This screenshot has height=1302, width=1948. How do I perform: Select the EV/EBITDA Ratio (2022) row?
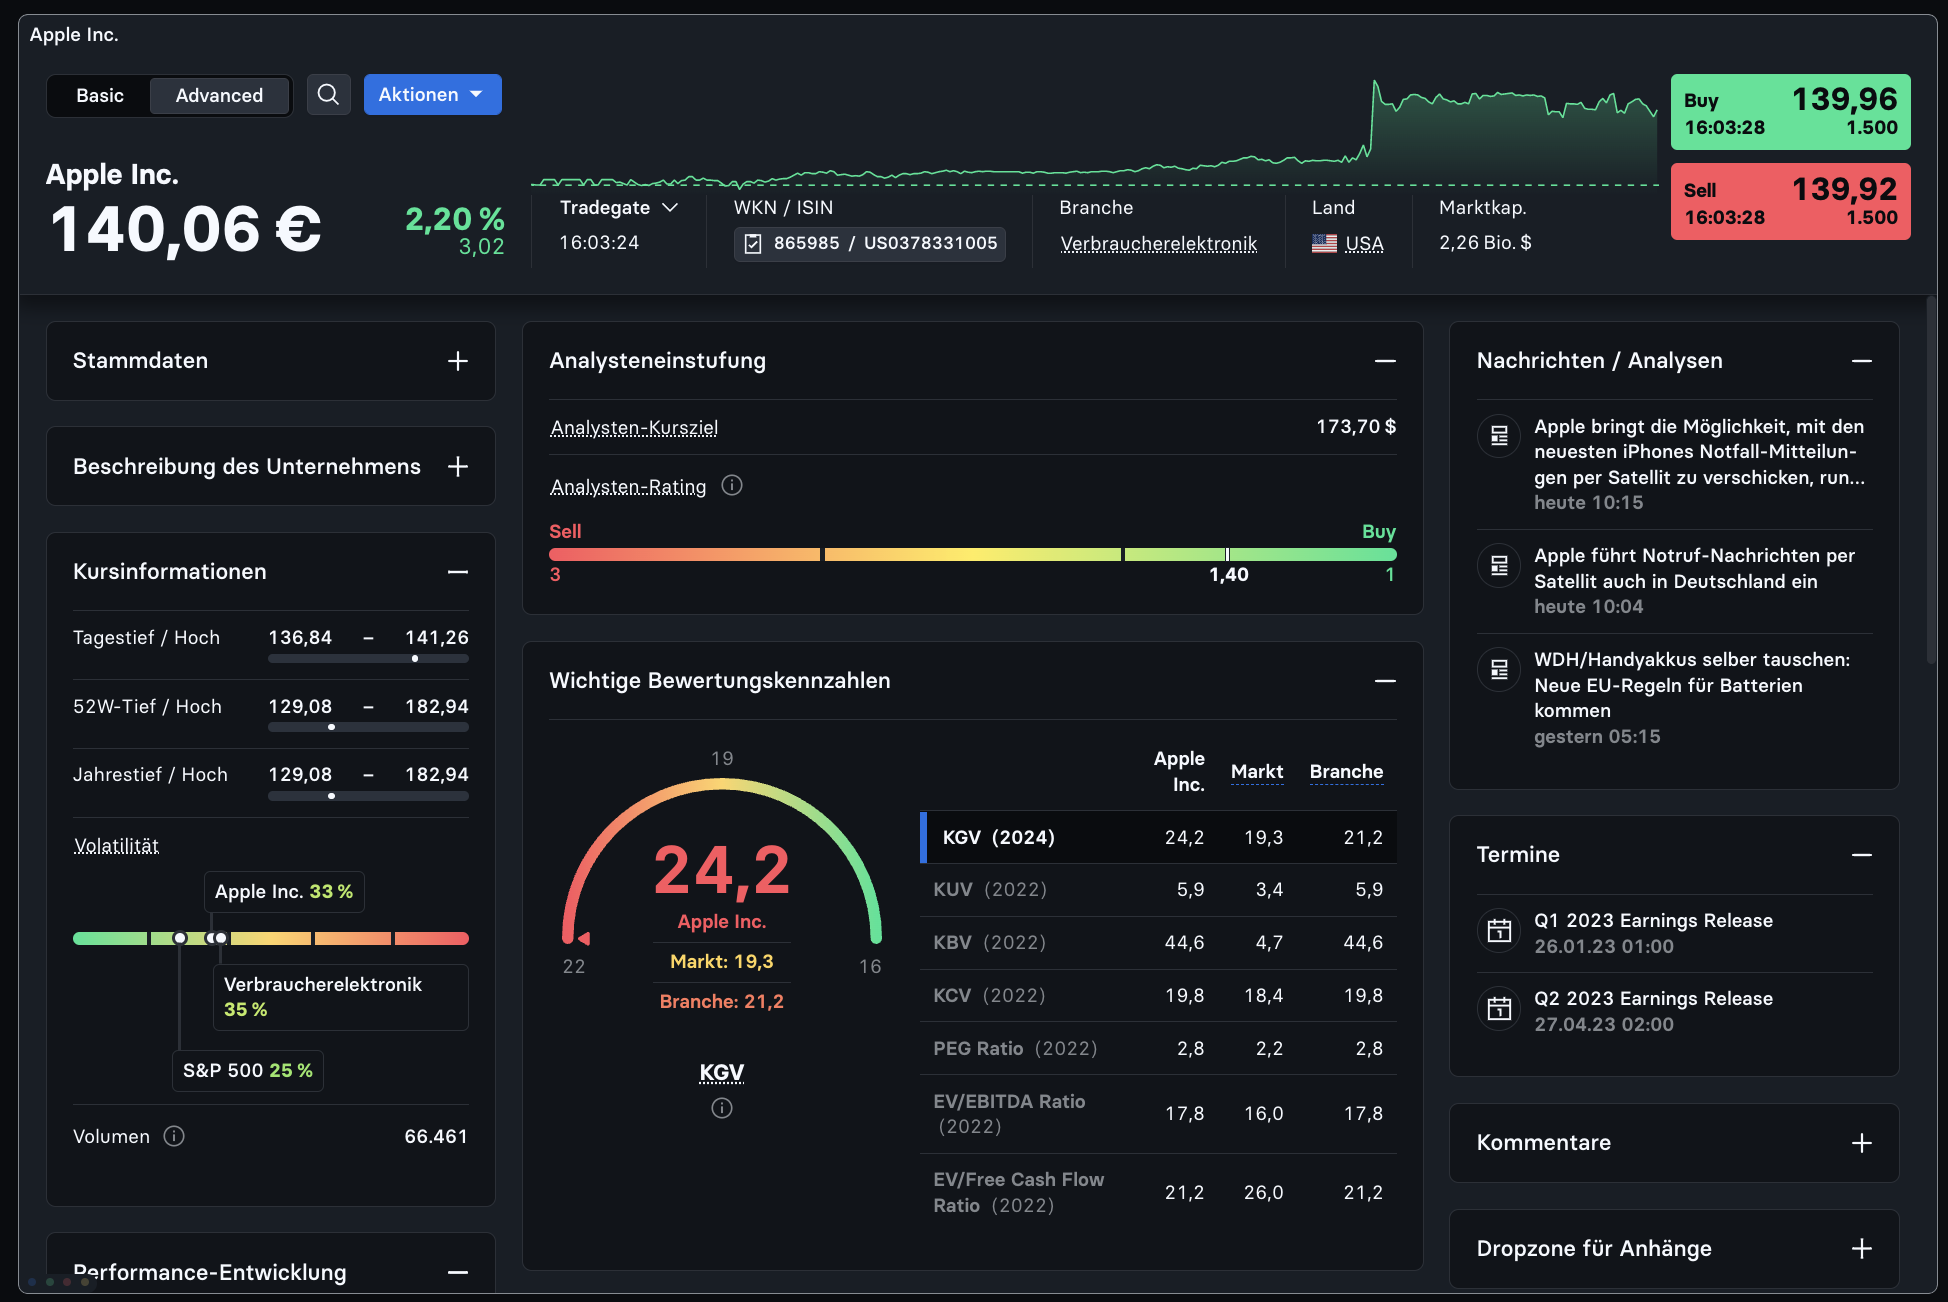tap(1158, 1114)
